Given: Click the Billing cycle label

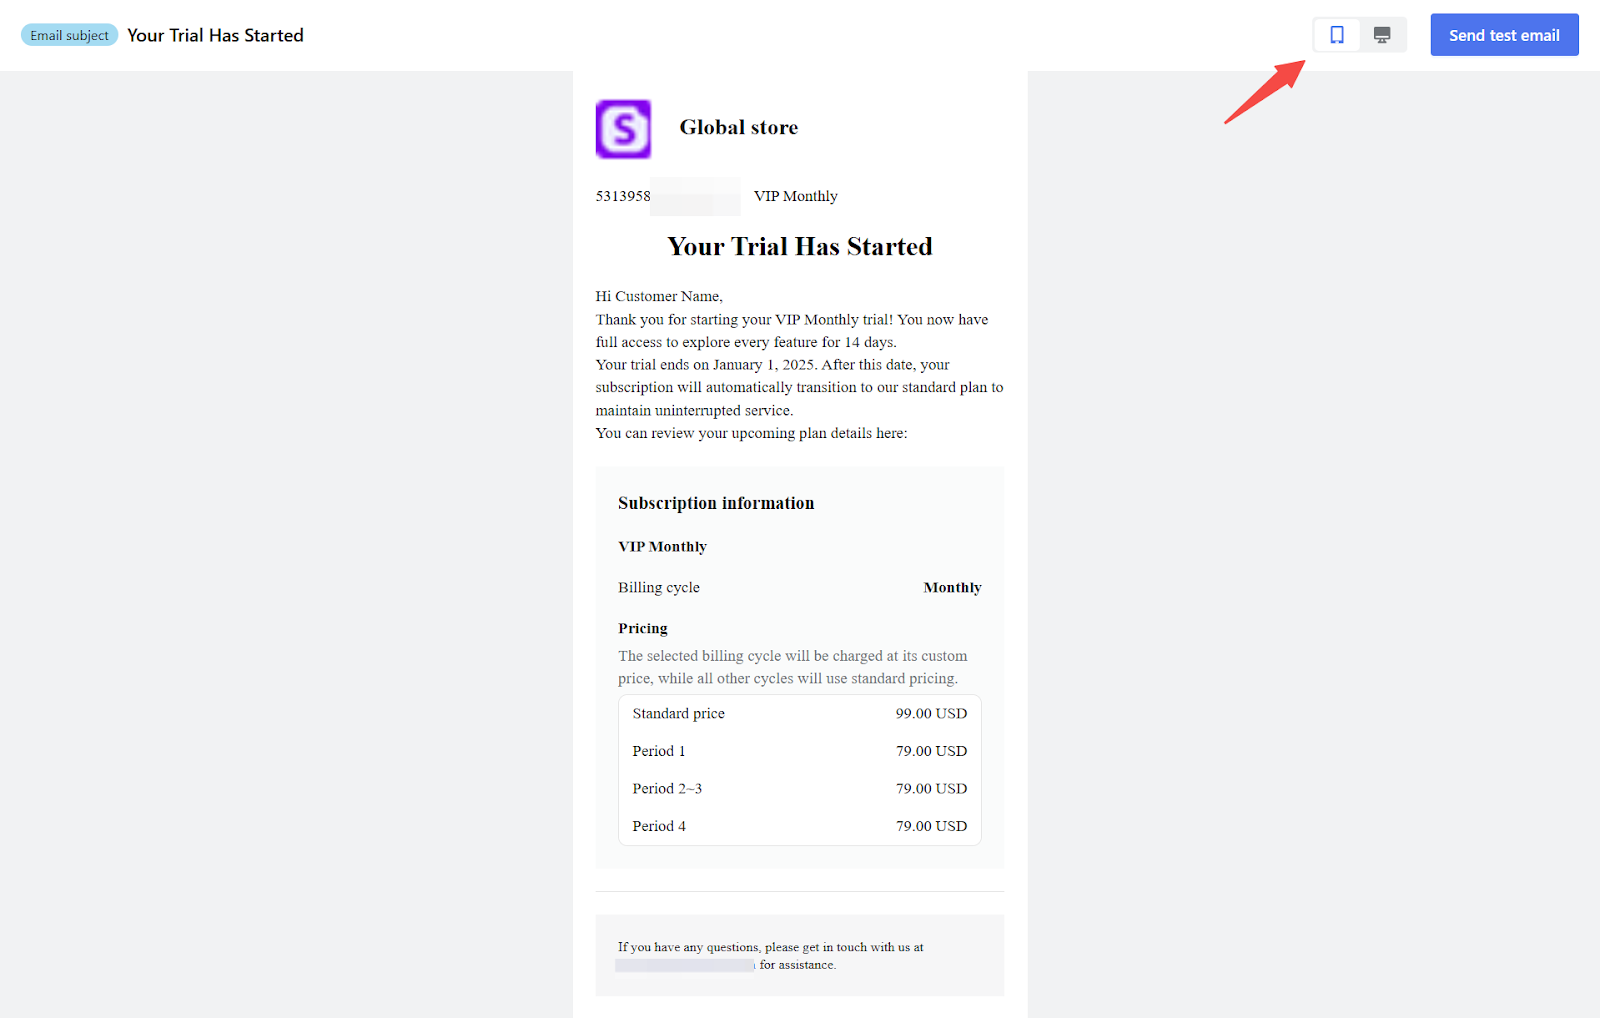Looking at the screenshot, I should [x=659, y=588].
